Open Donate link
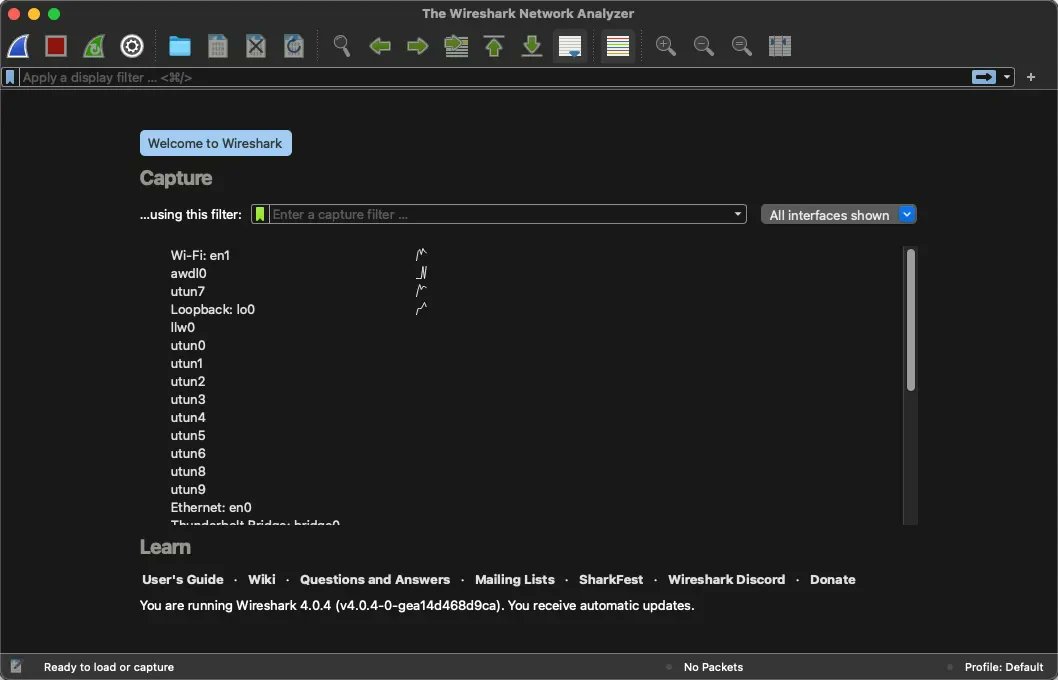Image resolution: width=1058 pixels, height=680 pixels. (833, 579)
